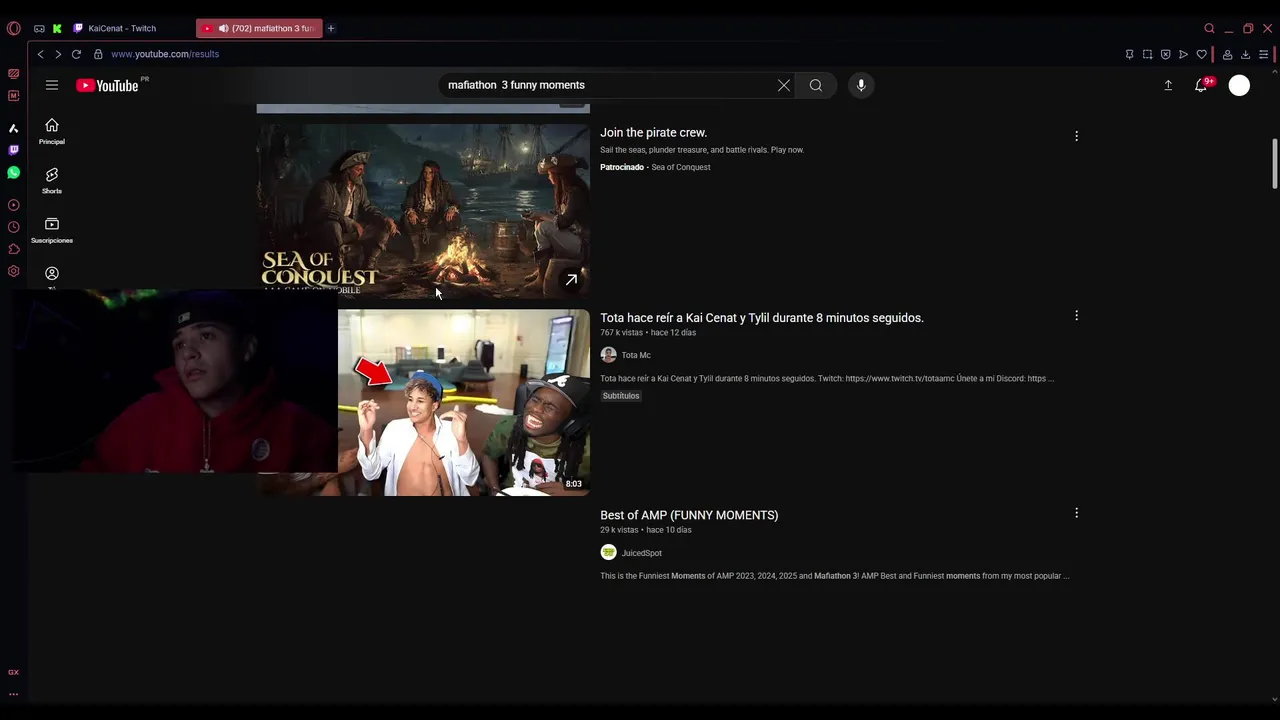Screen dimensions: 1280x720
Task: Open YouTube notifications bell
Action: [x=1202, y=85]
